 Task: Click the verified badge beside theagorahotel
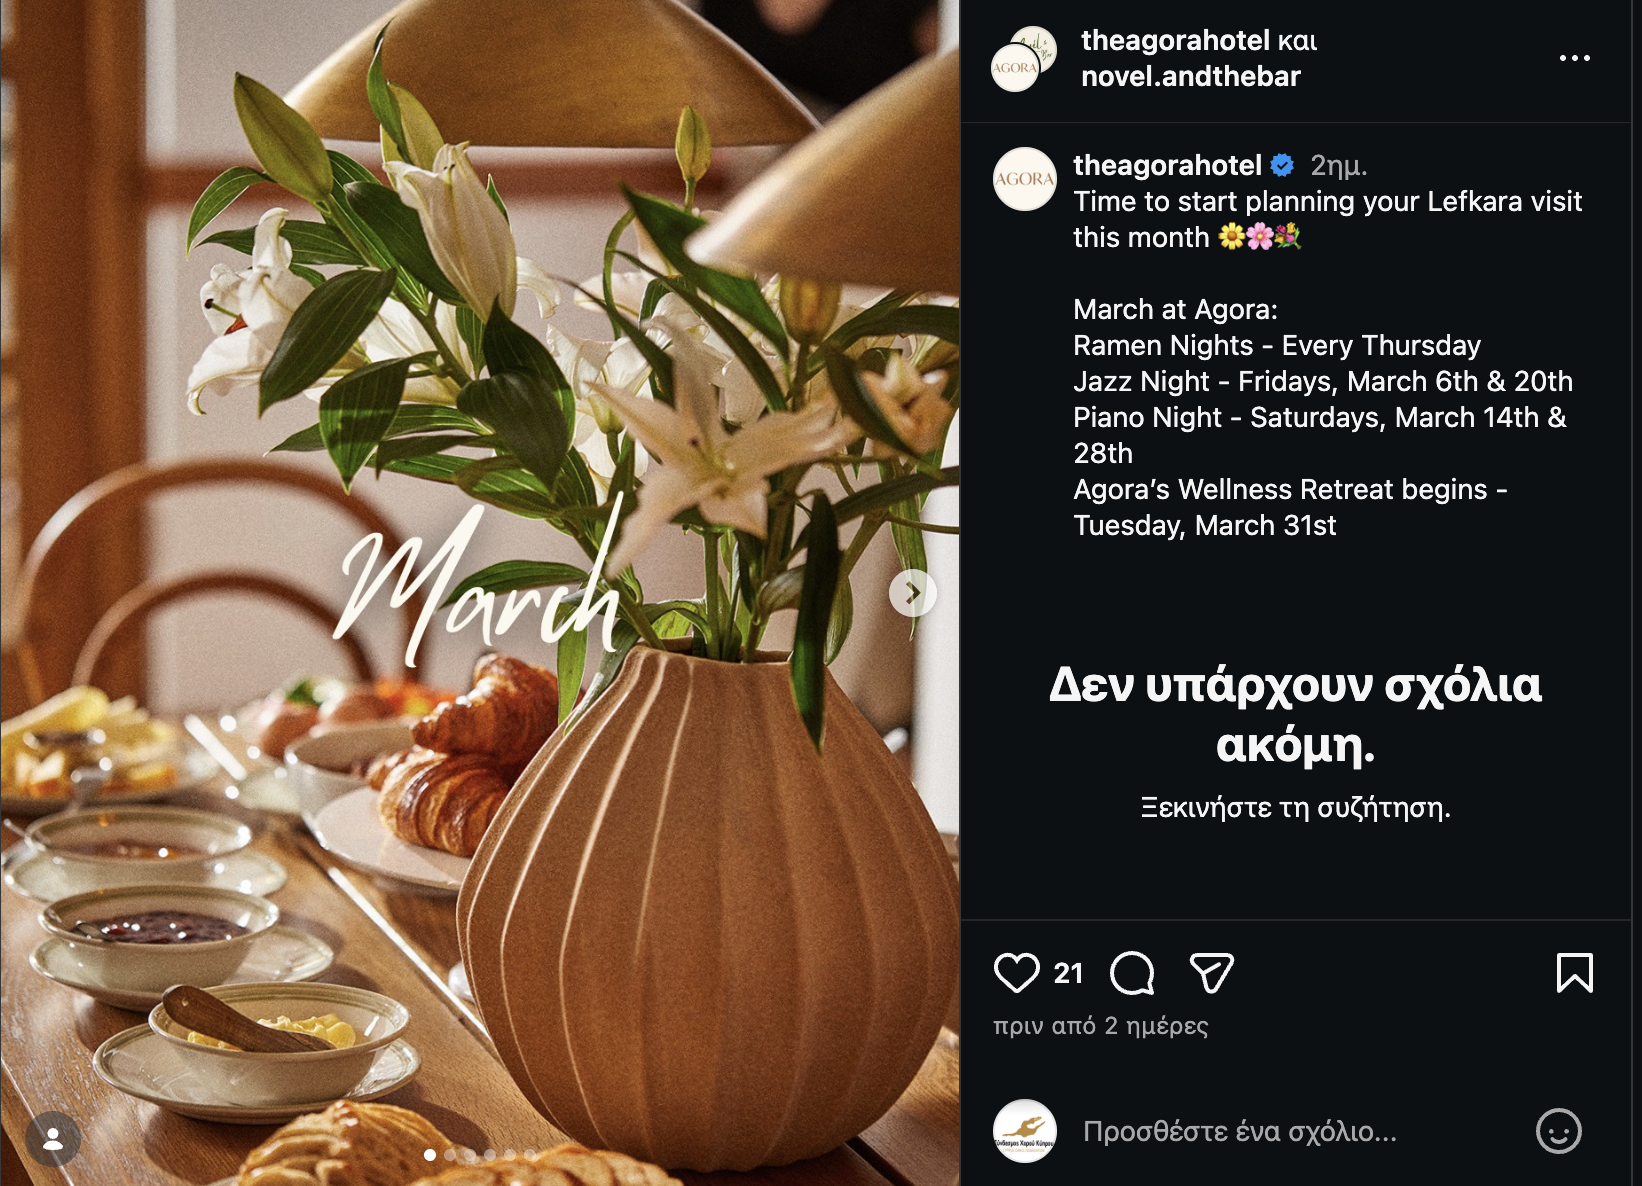[x=1282, y=165]
